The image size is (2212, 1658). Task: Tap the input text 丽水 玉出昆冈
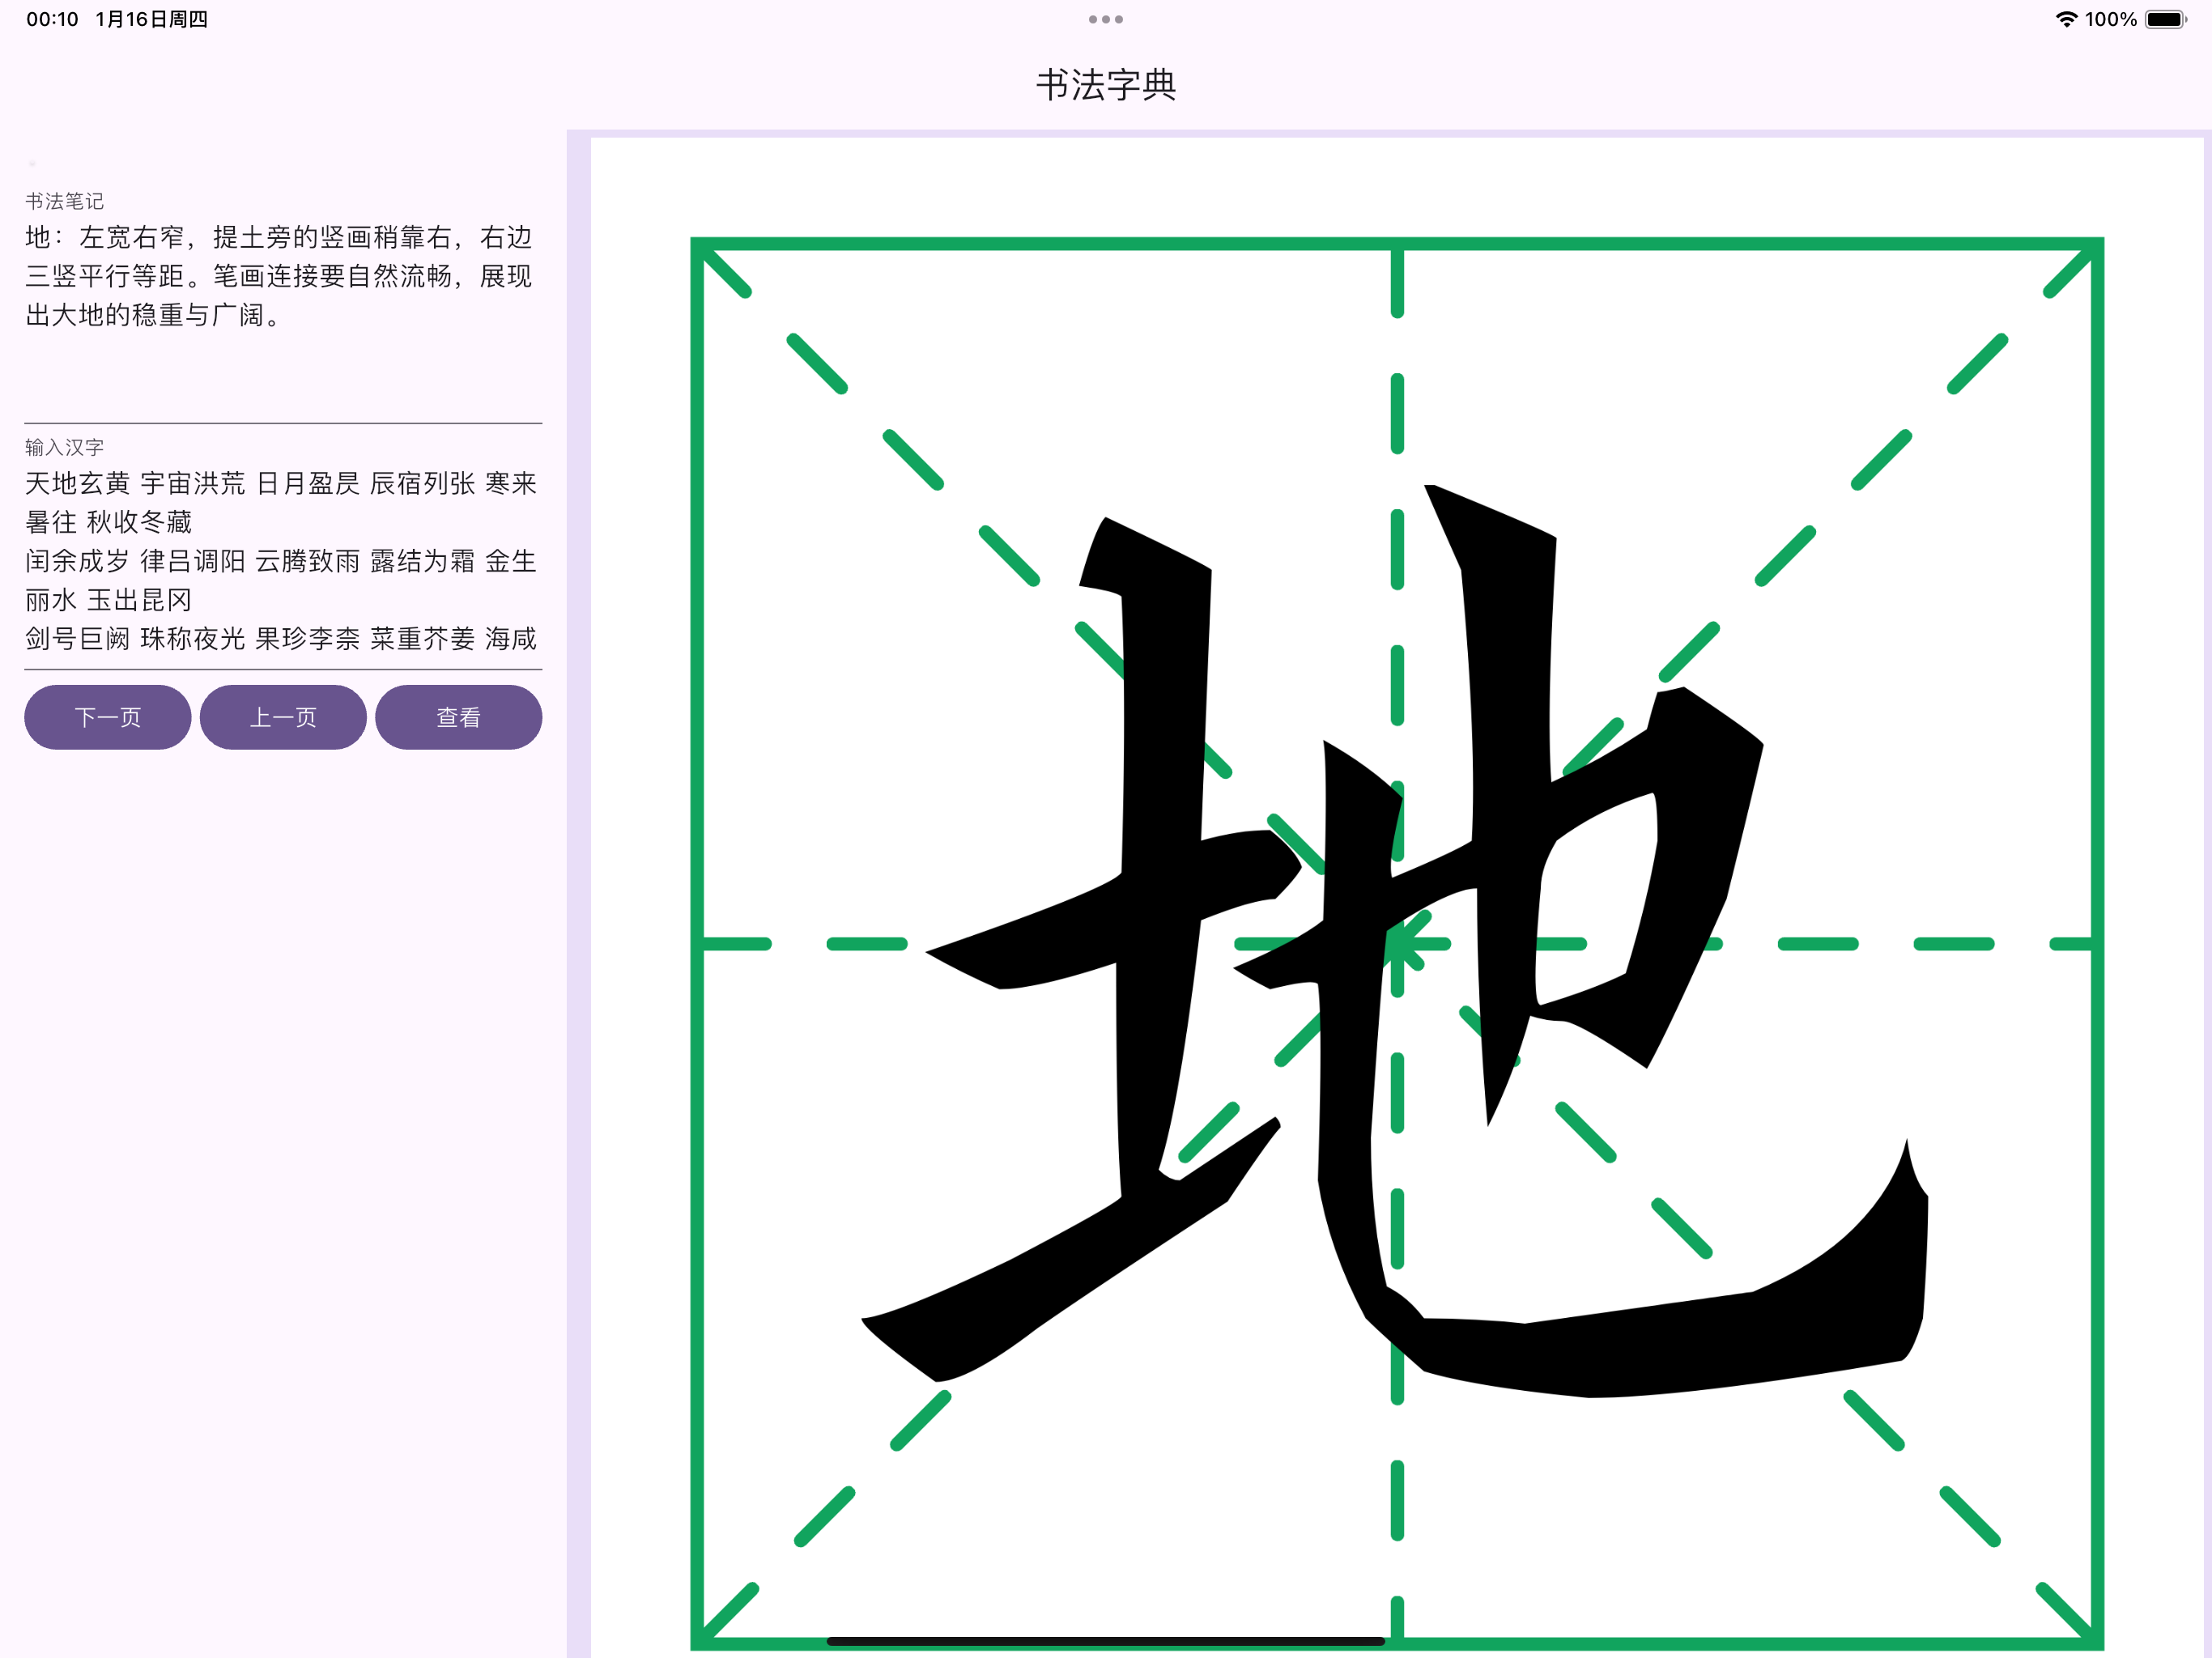click(x=108, y=600)
